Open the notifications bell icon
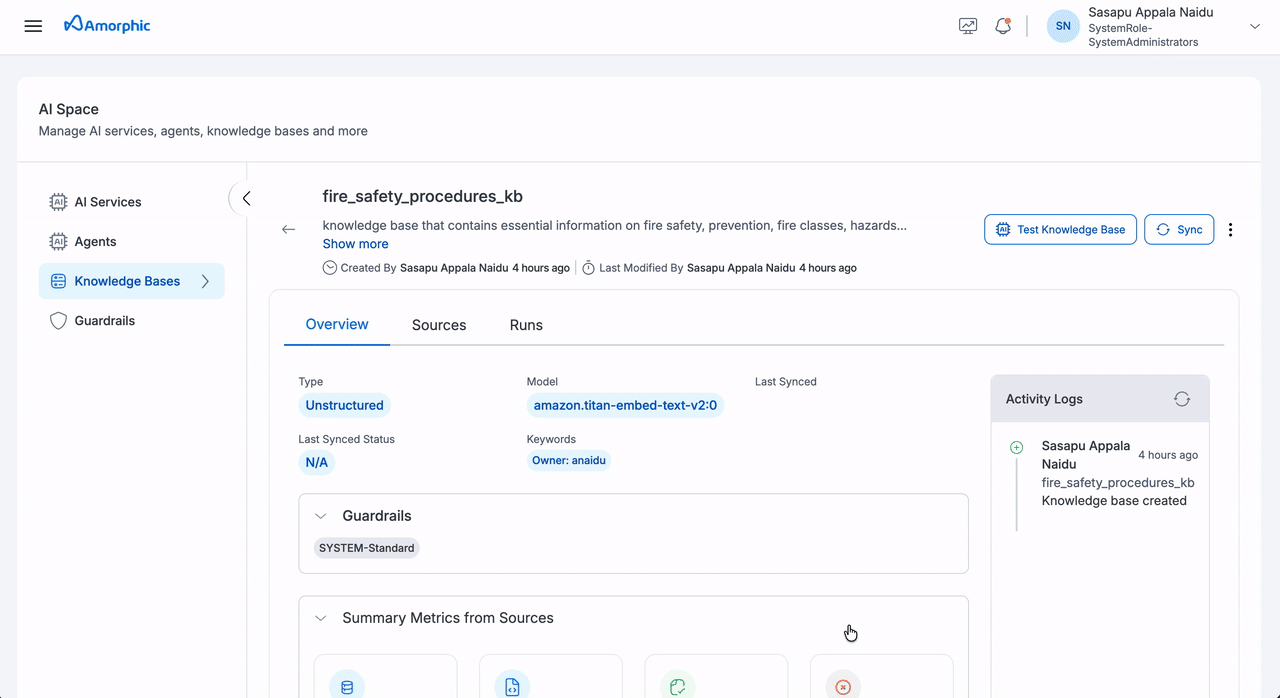Viewport: 1280px width, 698px height. (x=1003, y=25)
